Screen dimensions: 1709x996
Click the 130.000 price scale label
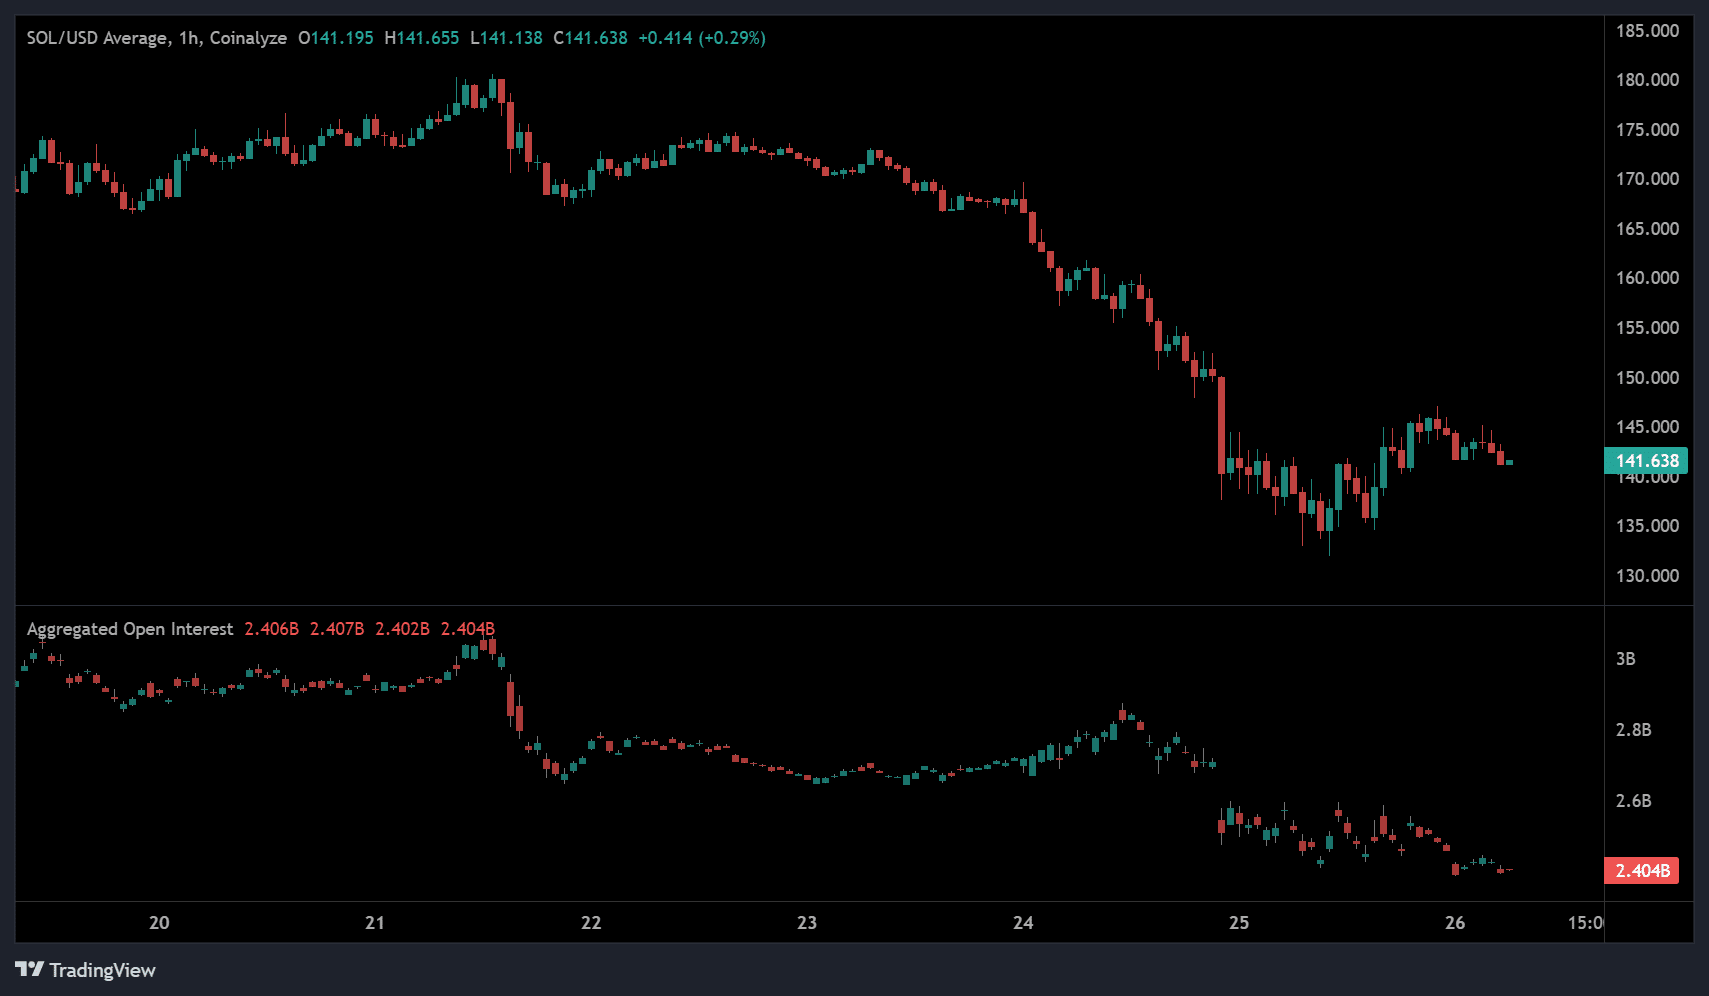(x=1647, y=576)
